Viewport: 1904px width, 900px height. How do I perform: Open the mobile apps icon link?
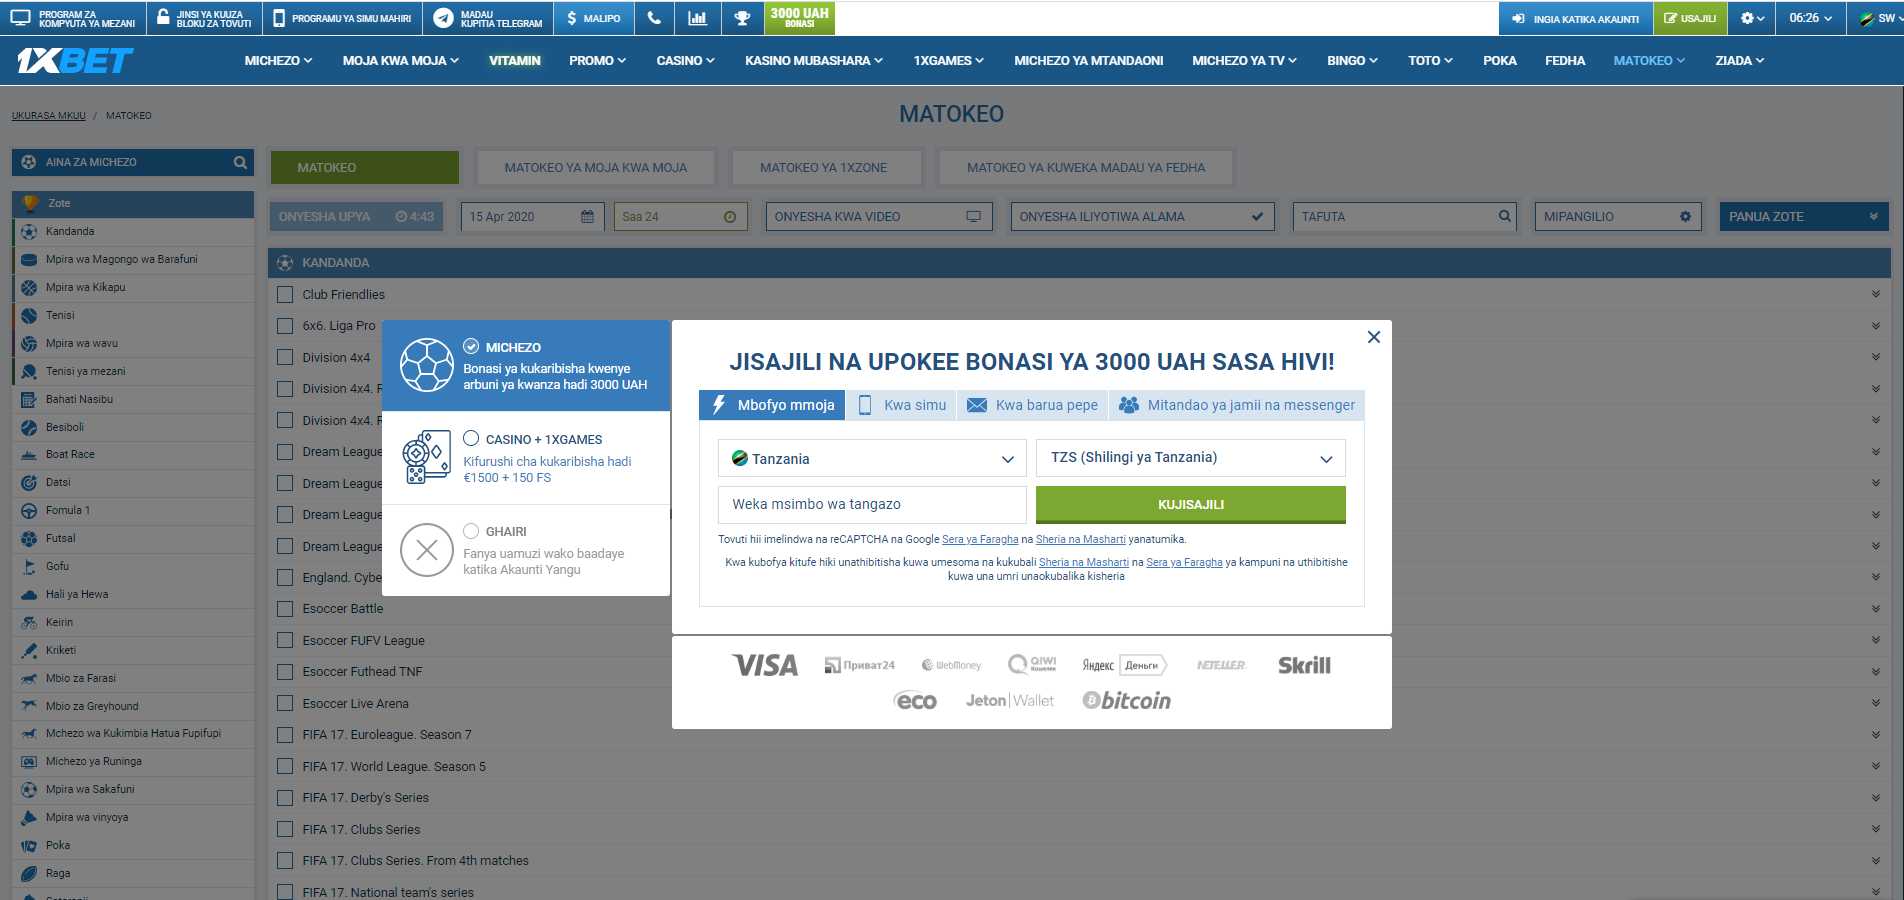click(x=279, y=18)
